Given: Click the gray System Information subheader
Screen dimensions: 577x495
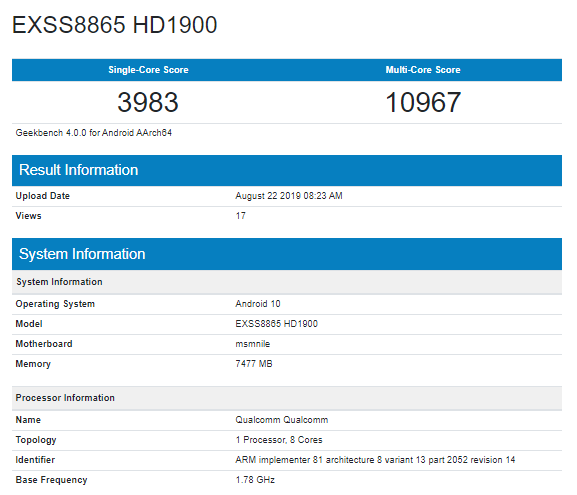Looking at the screenshot, I should click(x=287, y=282).
